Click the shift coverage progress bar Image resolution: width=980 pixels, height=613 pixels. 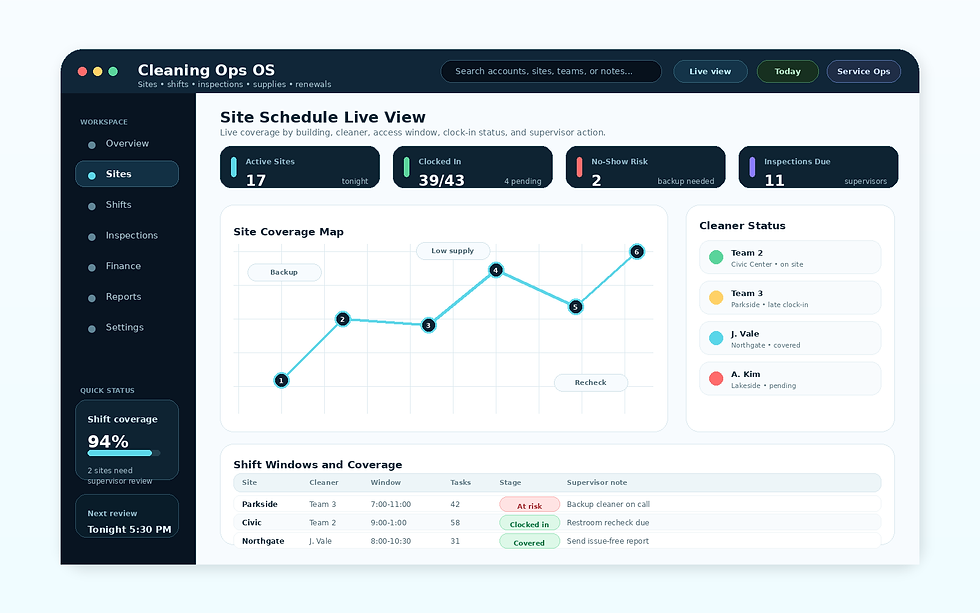(124, 453)
